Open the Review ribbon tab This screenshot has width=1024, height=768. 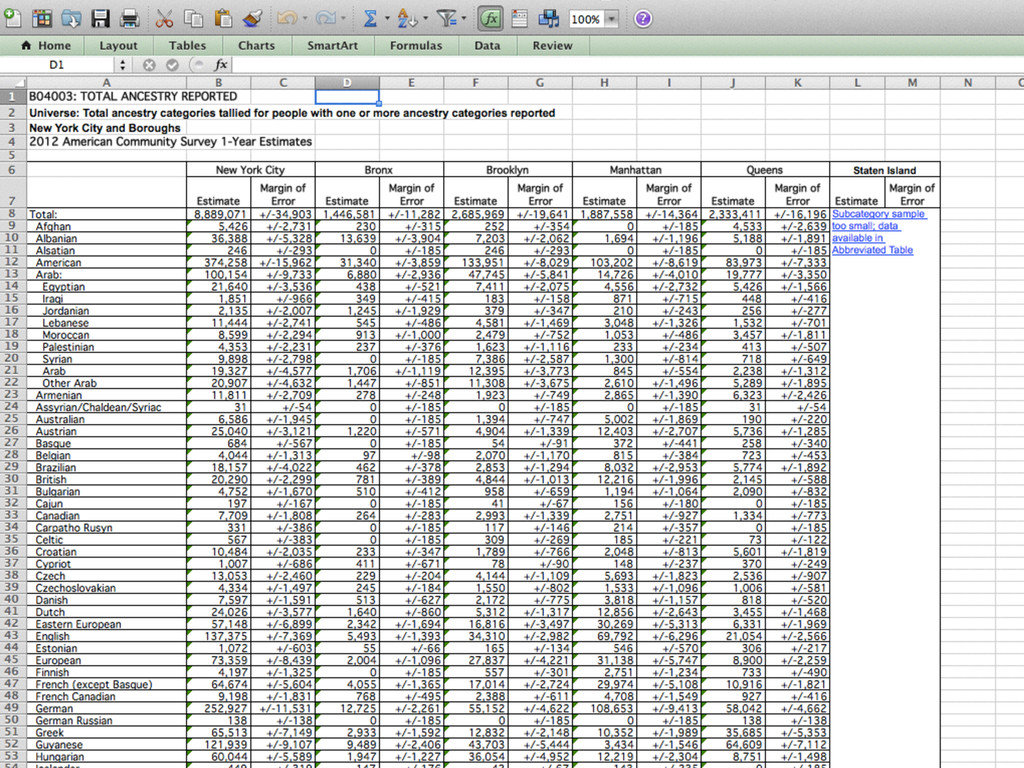[x=552, y=45]
